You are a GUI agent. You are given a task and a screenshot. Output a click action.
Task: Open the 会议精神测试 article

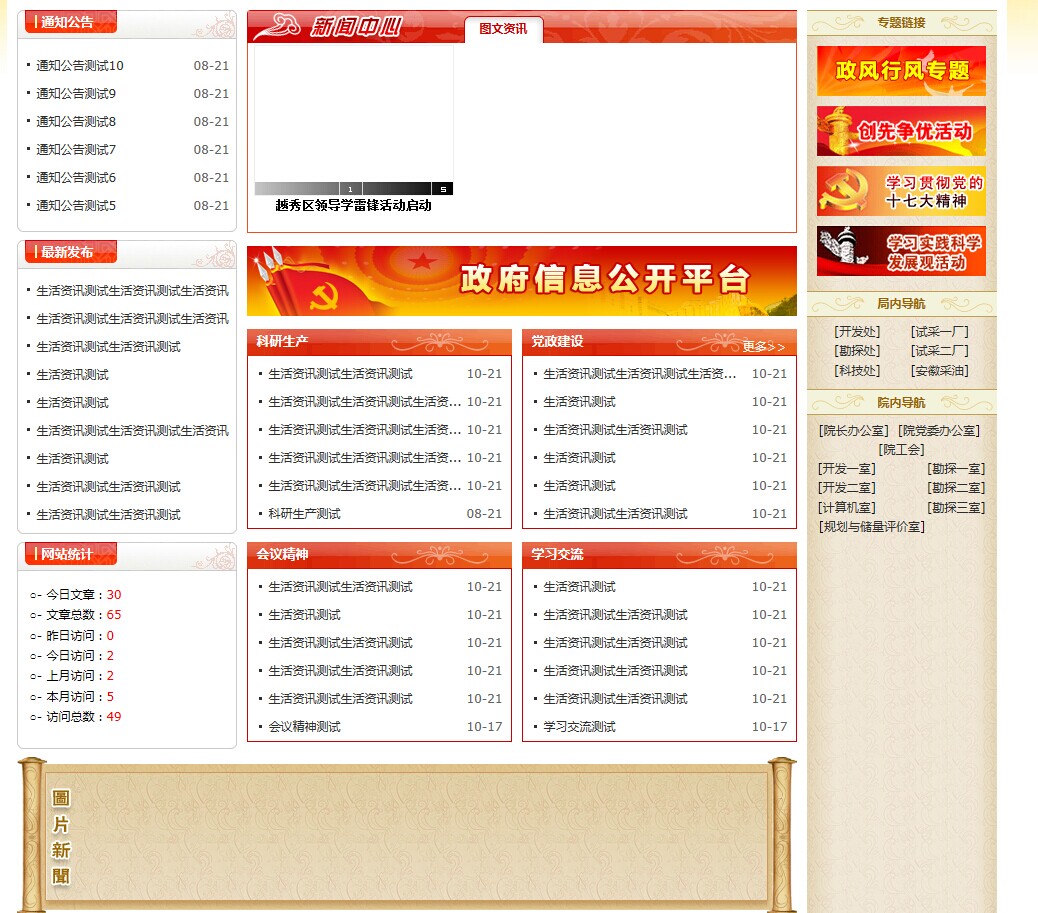tap(304, 727)
